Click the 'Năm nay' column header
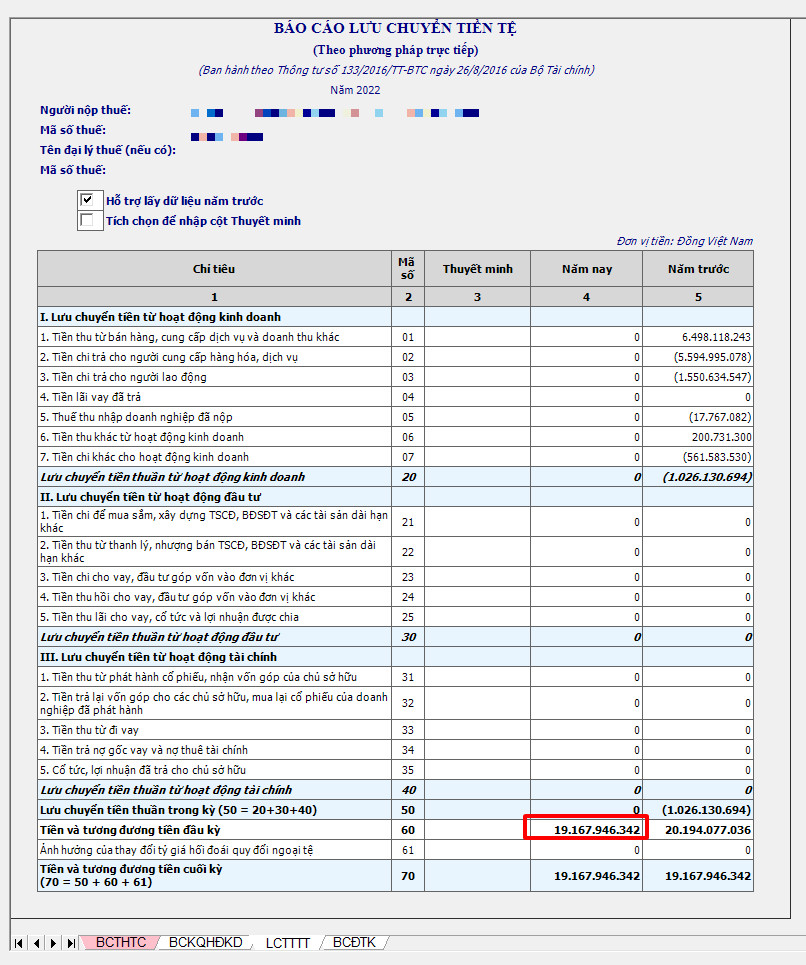This screenshot has height=965, width=806. 586,269
